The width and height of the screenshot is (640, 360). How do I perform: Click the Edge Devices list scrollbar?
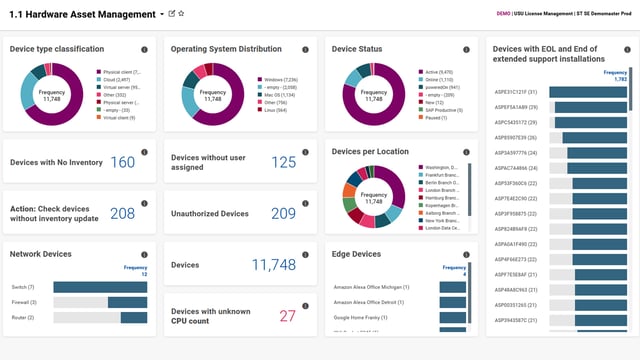(x=469, y=293)
